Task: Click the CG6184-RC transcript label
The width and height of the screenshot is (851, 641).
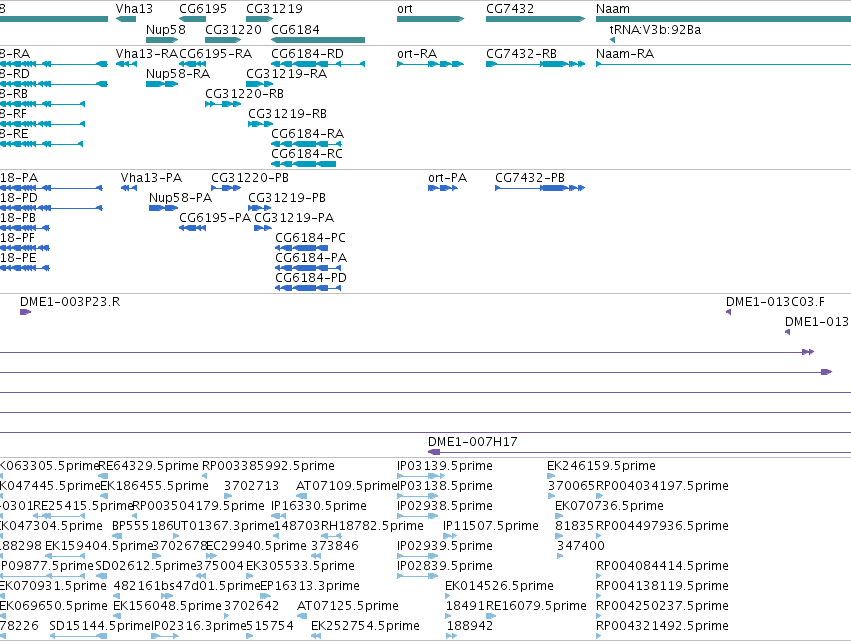Action: tap(307, 154)
